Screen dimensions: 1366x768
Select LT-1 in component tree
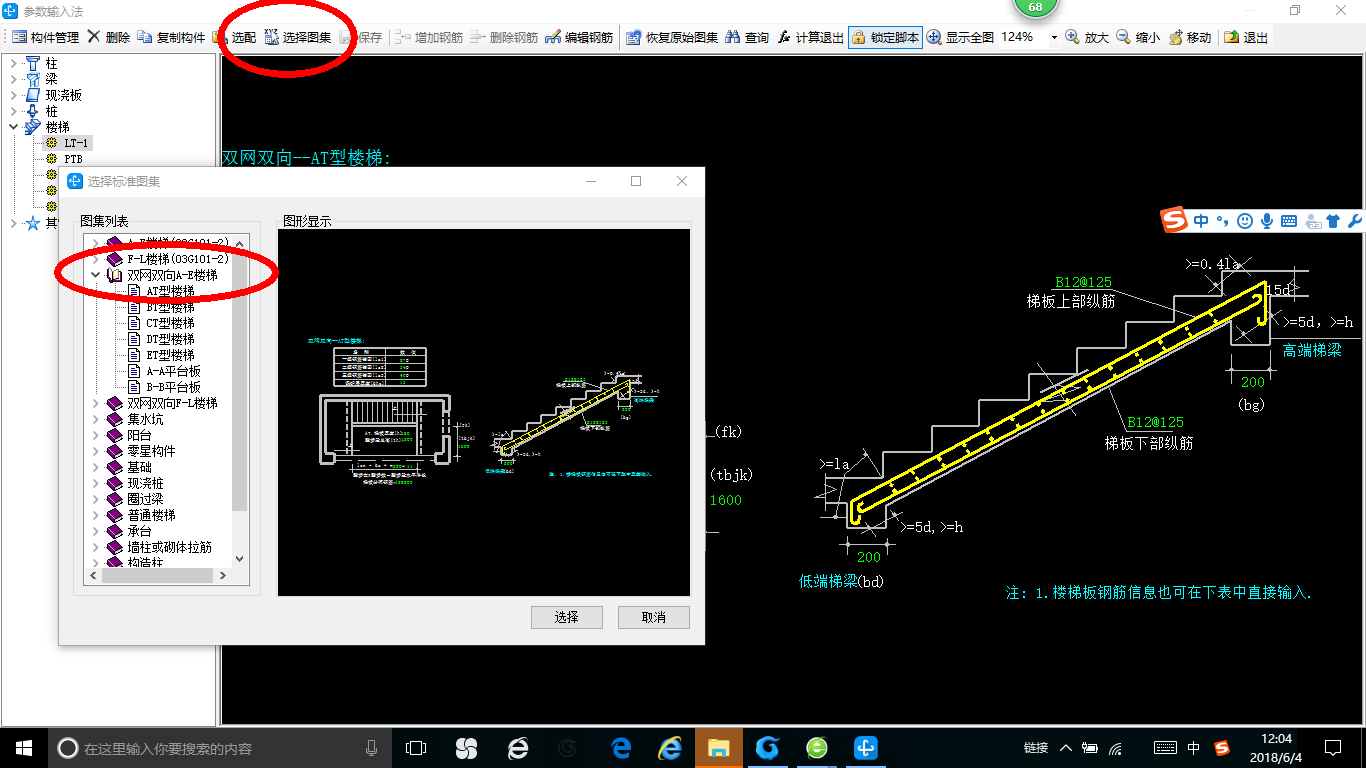tap(77, 143)
